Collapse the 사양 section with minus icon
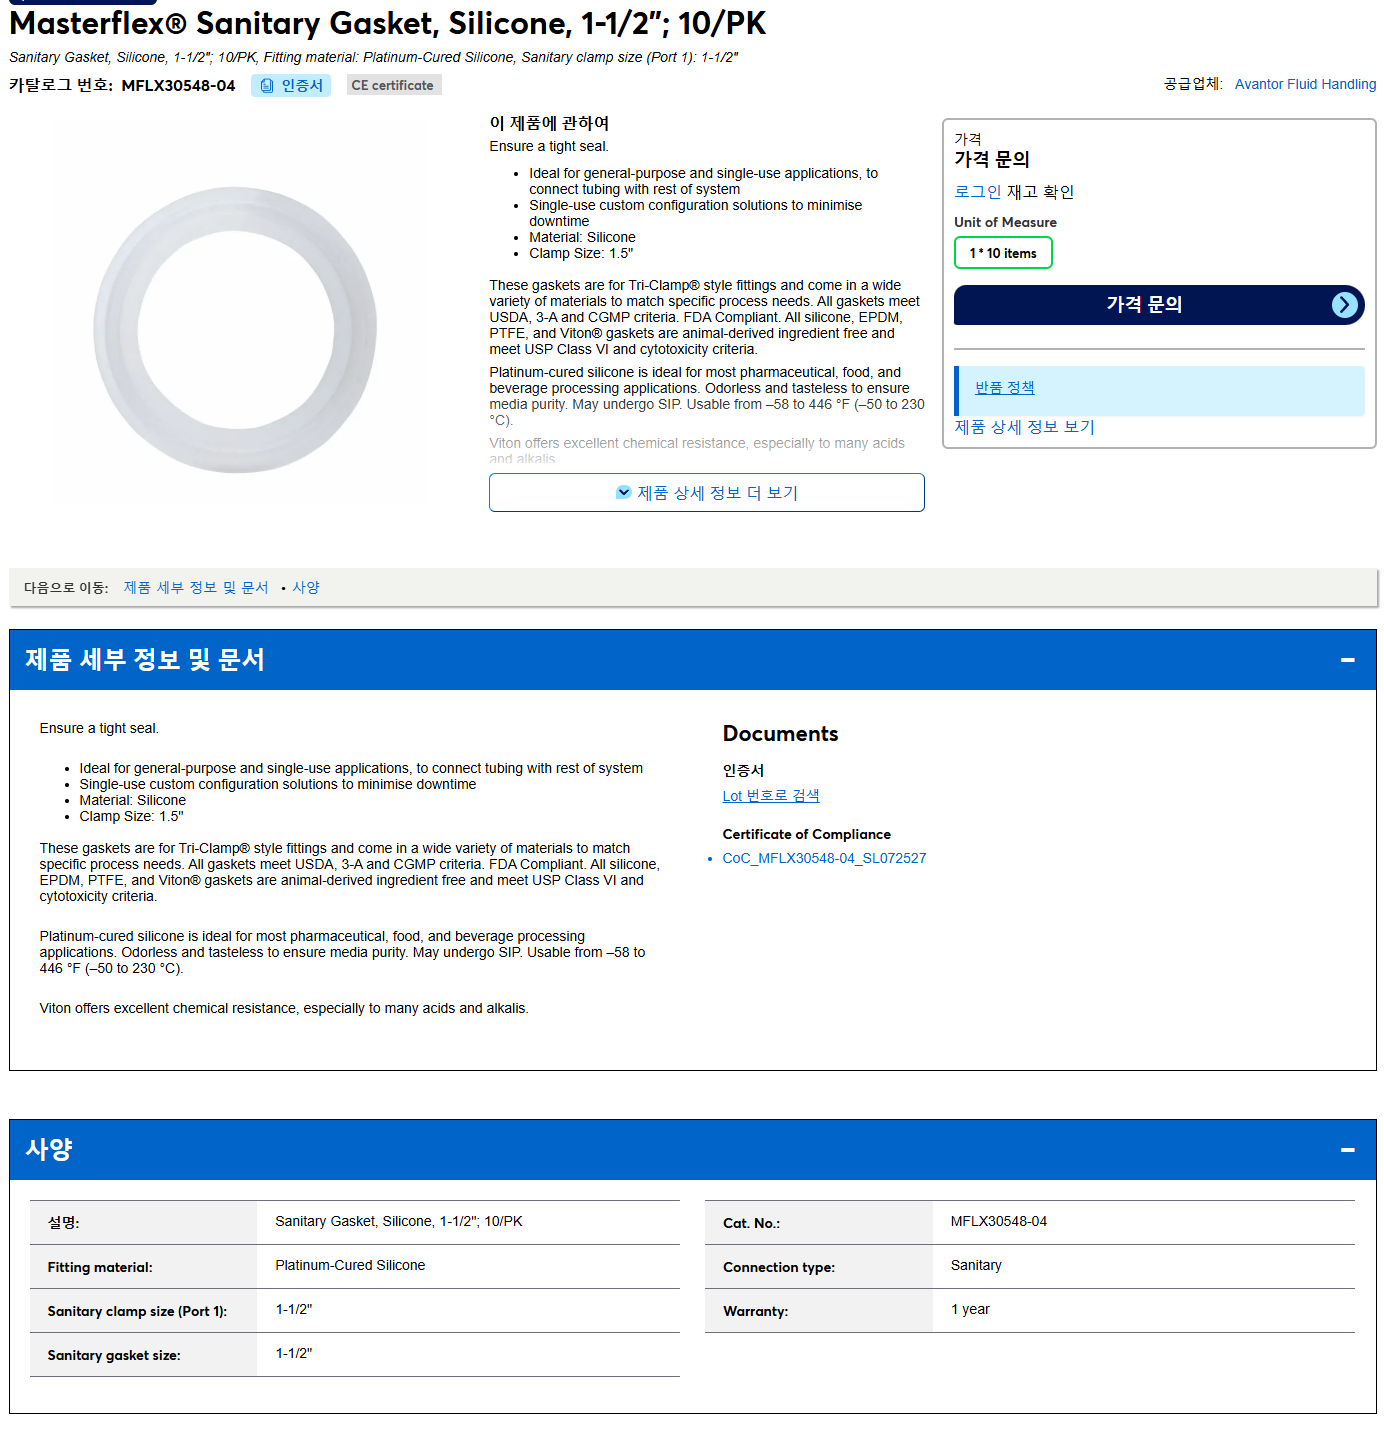1384x1434 pixels. 1348,1150
